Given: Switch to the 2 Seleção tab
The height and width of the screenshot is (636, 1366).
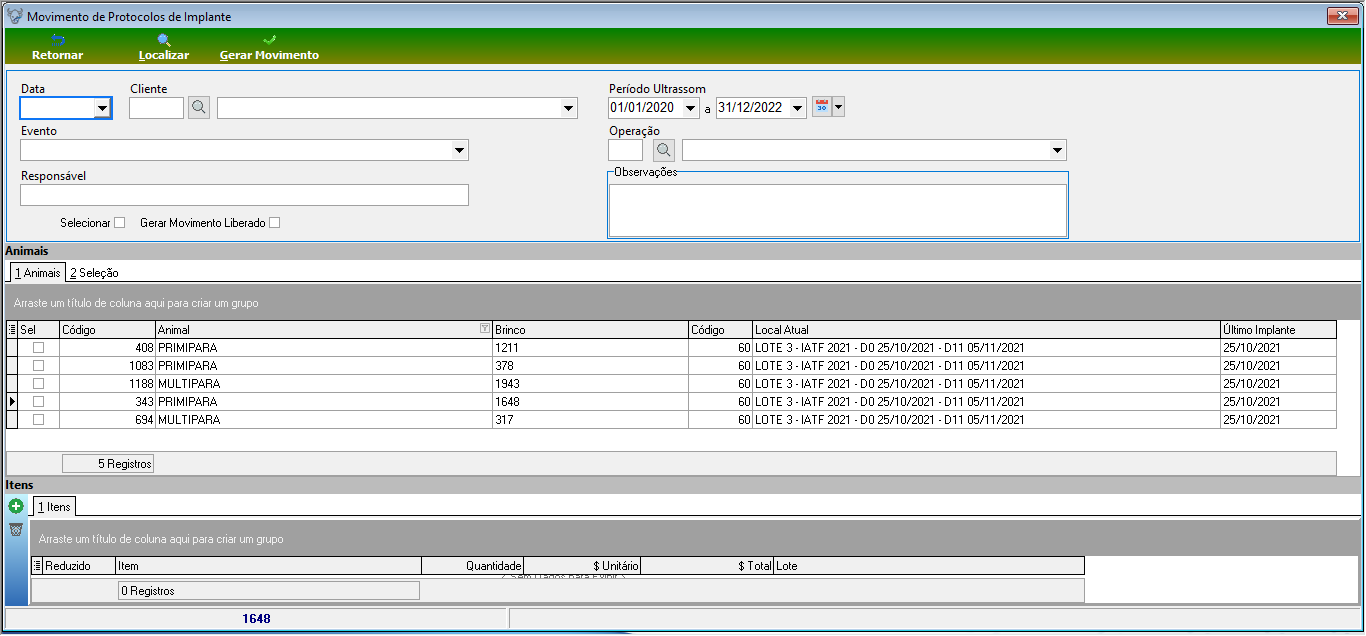Looking at the screenshot, I should click(94, 272).
